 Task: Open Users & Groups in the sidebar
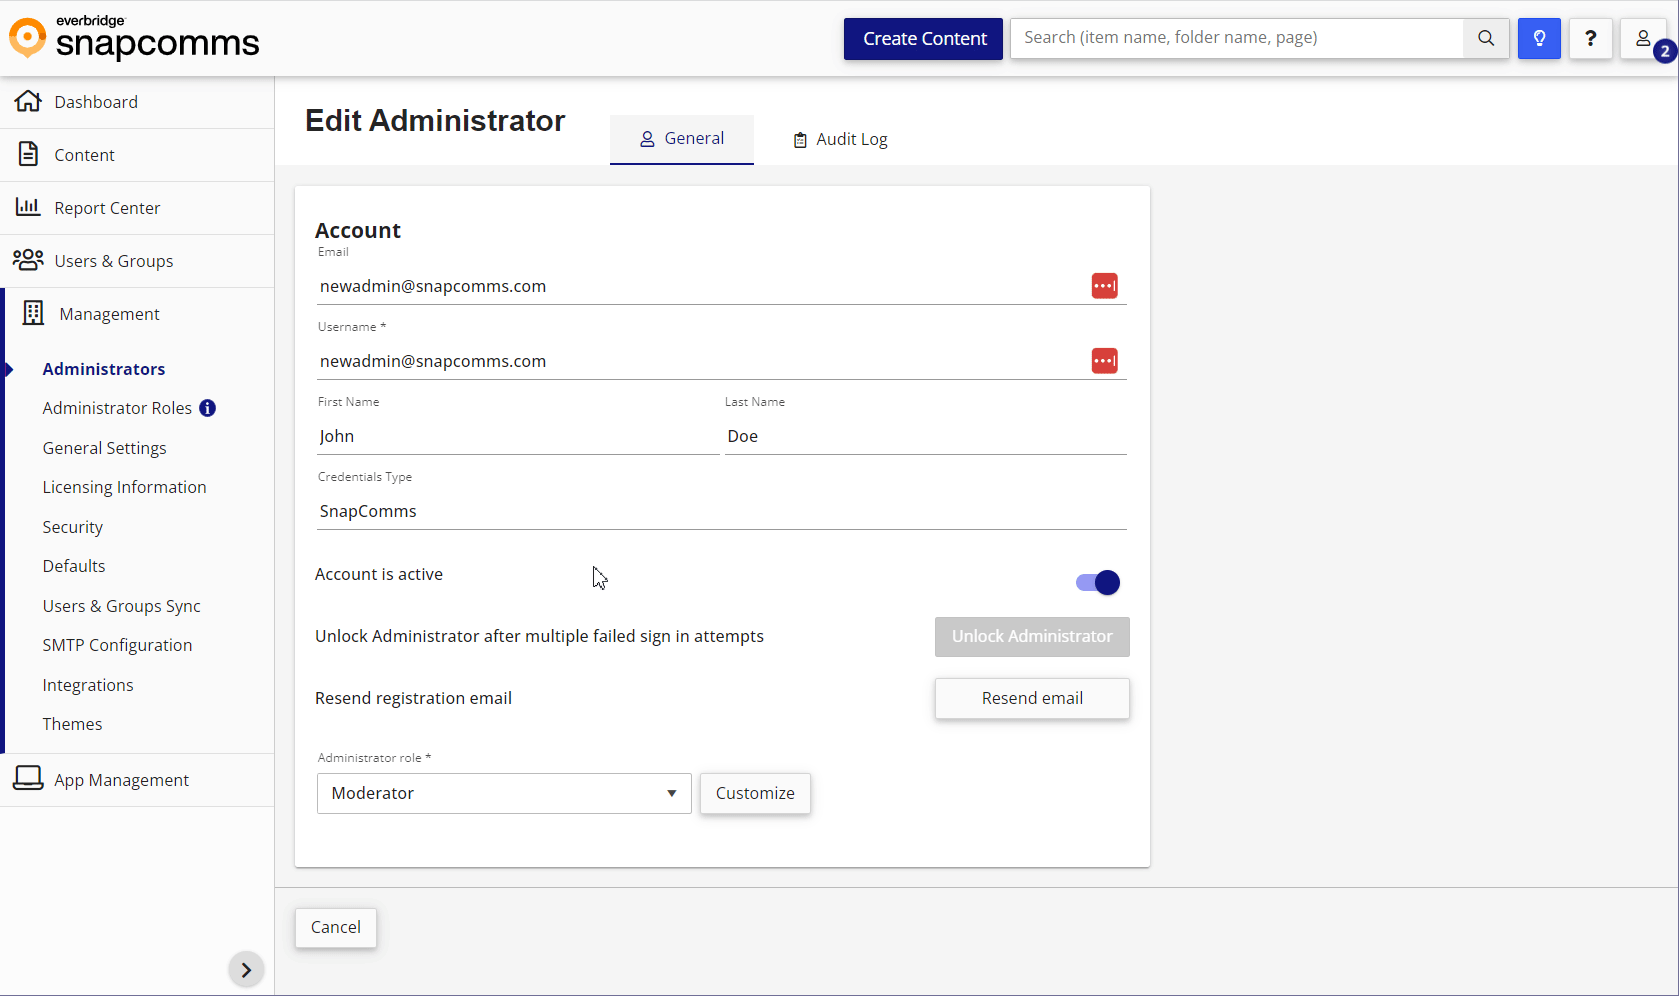coord(137,261)
